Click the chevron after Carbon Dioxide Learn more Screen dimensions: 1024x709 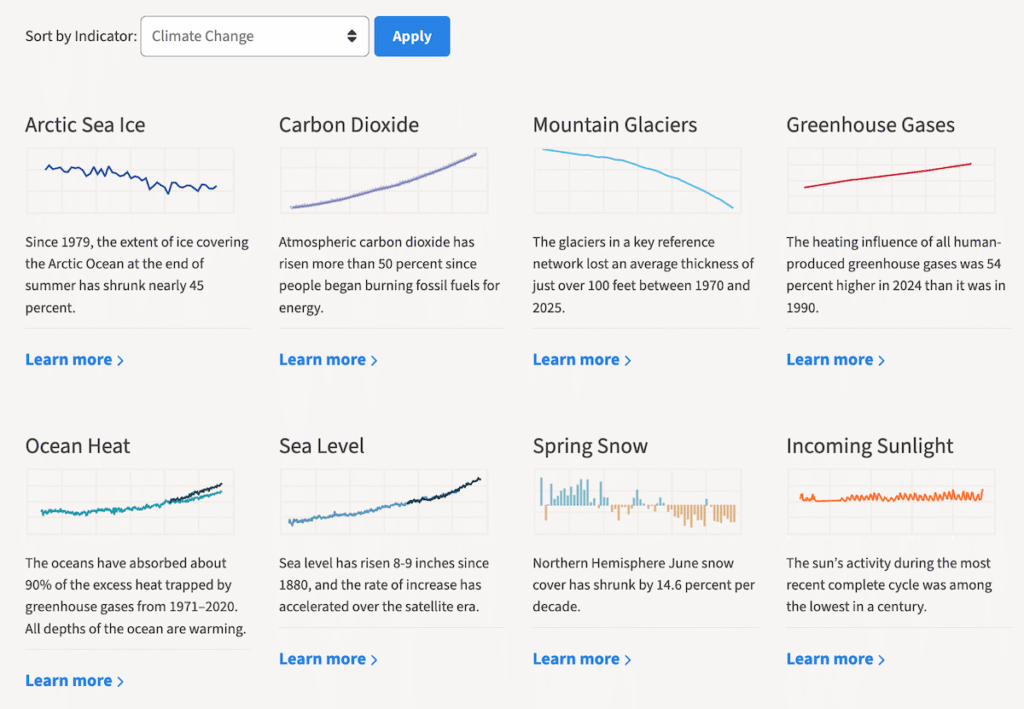pyautogui.click(x=374, y=360)
